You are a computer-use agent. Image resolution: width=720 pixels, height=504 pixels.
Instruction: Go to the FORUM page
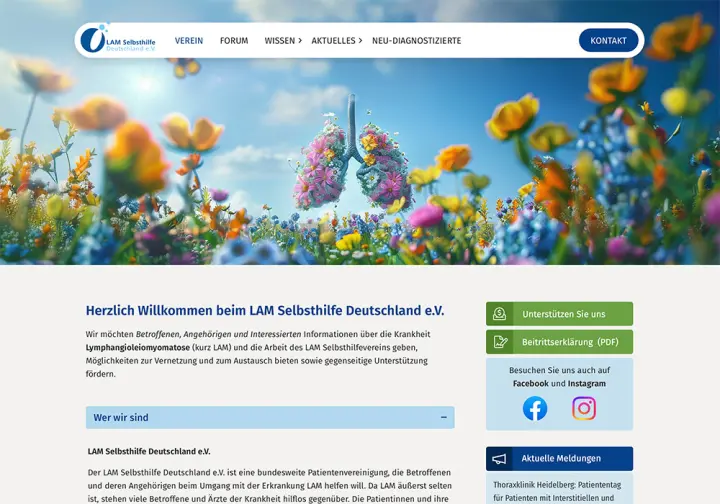[234, 40]
